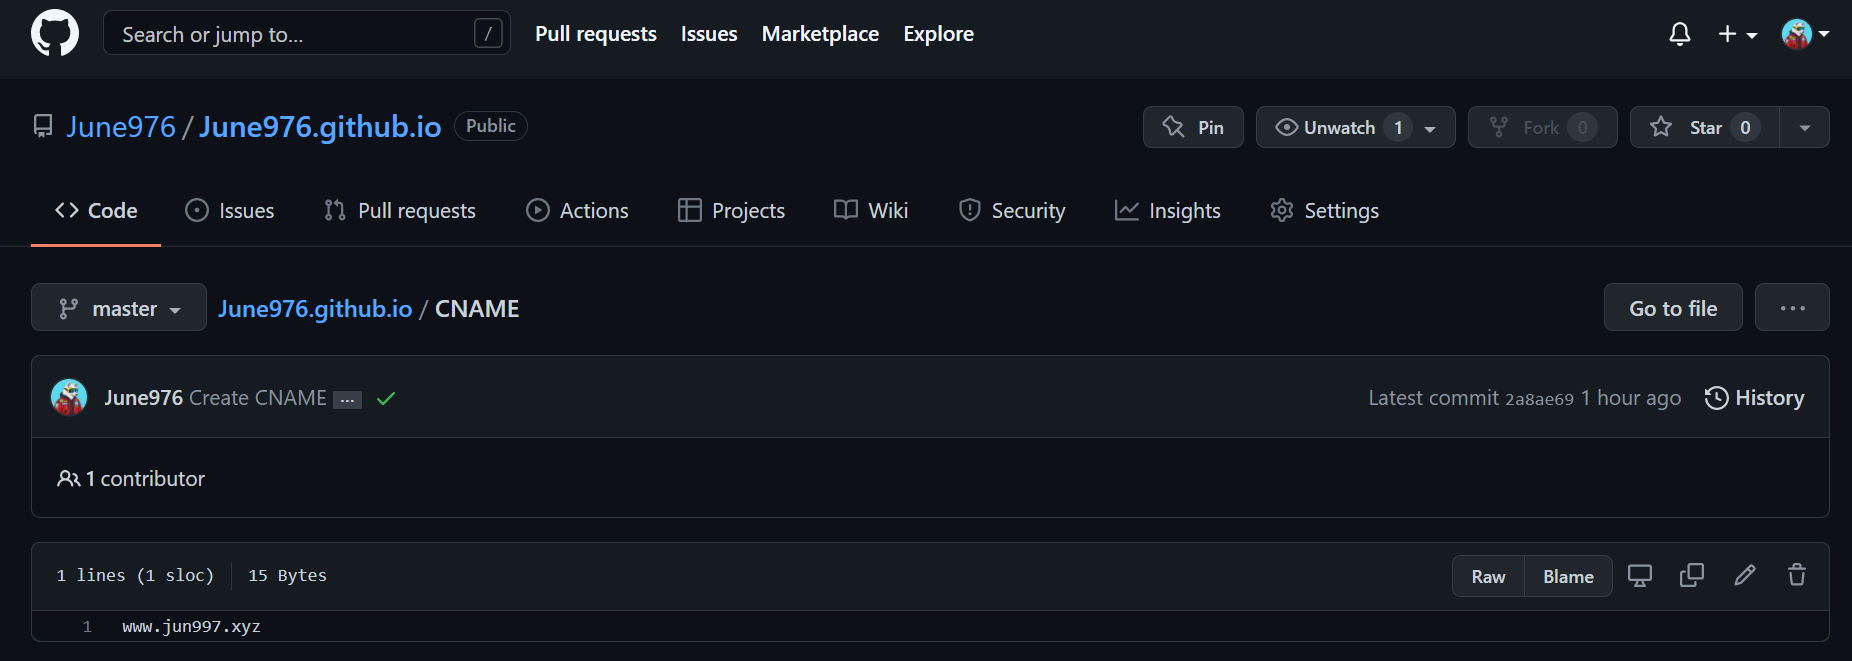Viewport: 1852px width, 661px height.
Task: Open the GitHub home logo
Action: tap(55, 34)
